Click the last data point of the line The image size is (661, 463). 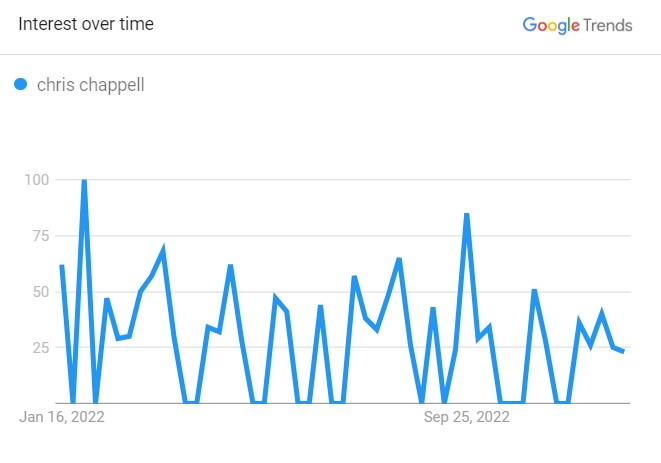coord(623,351)
